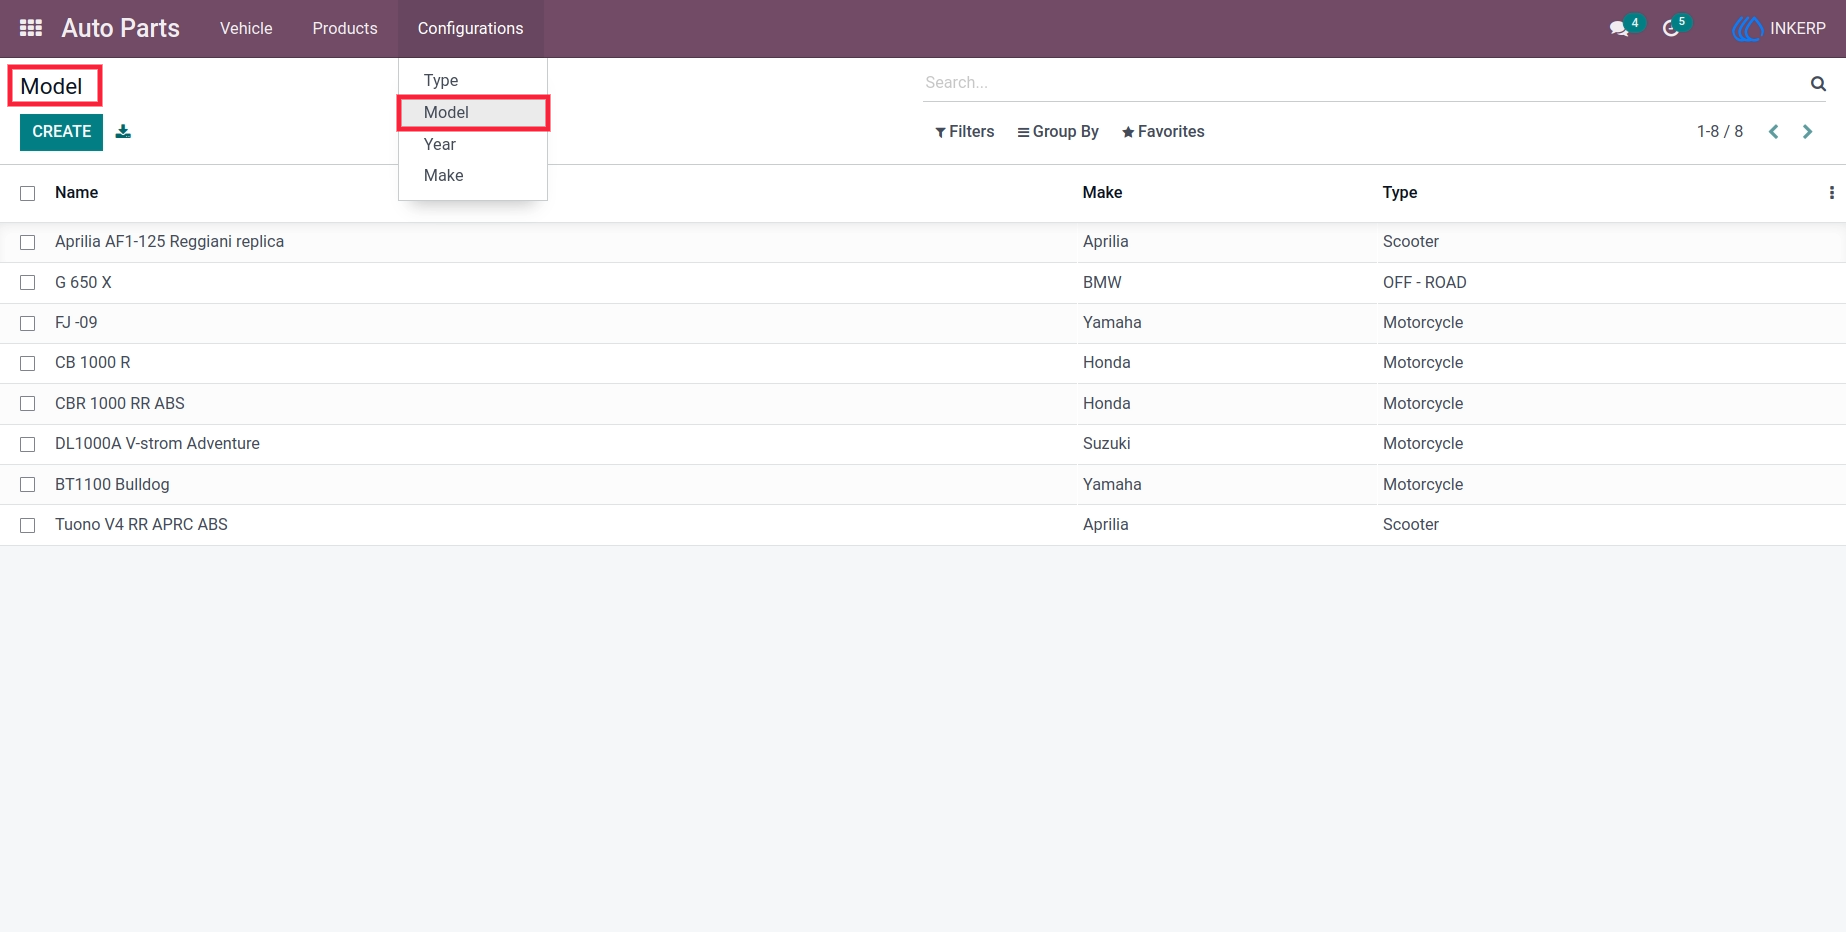The height and width of the screenshot is (932, 1846).
Task: Click the search magnifier icon
Action: [x=1818, y=83]
